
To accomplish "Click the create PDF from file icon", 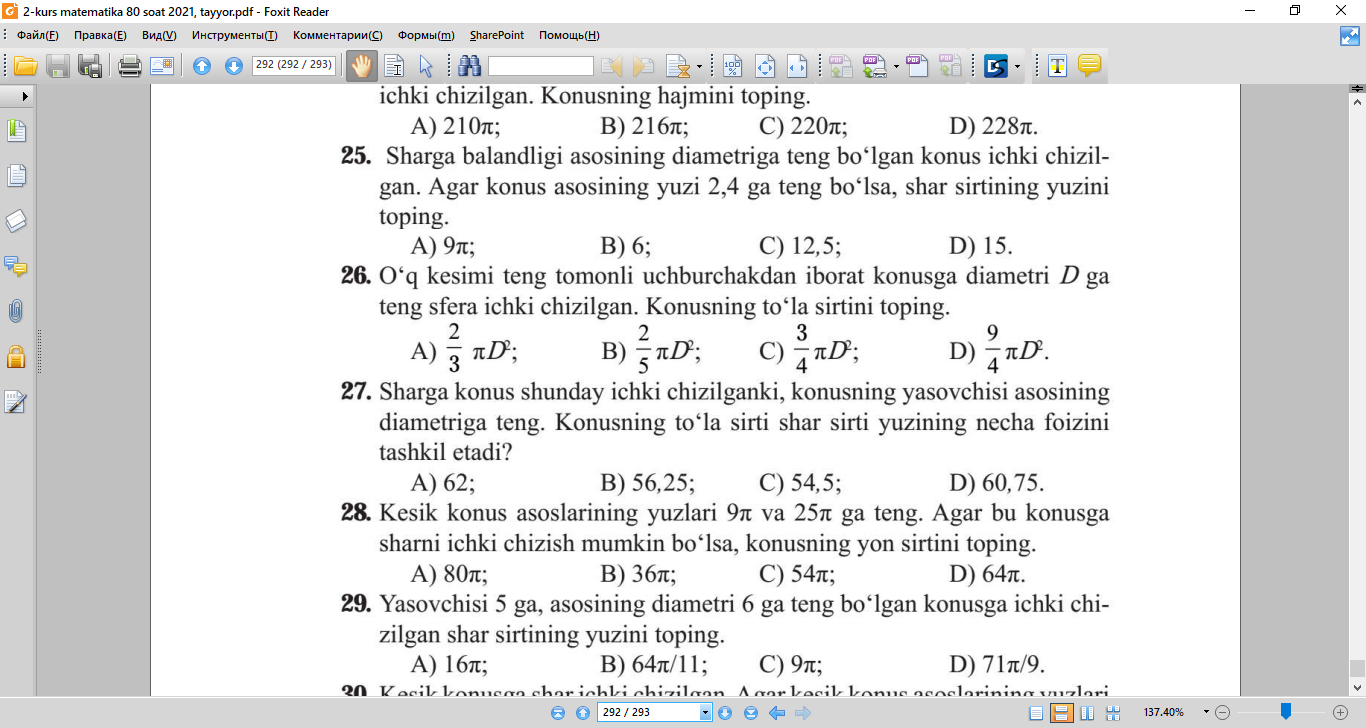I will (x=840, y=67).
